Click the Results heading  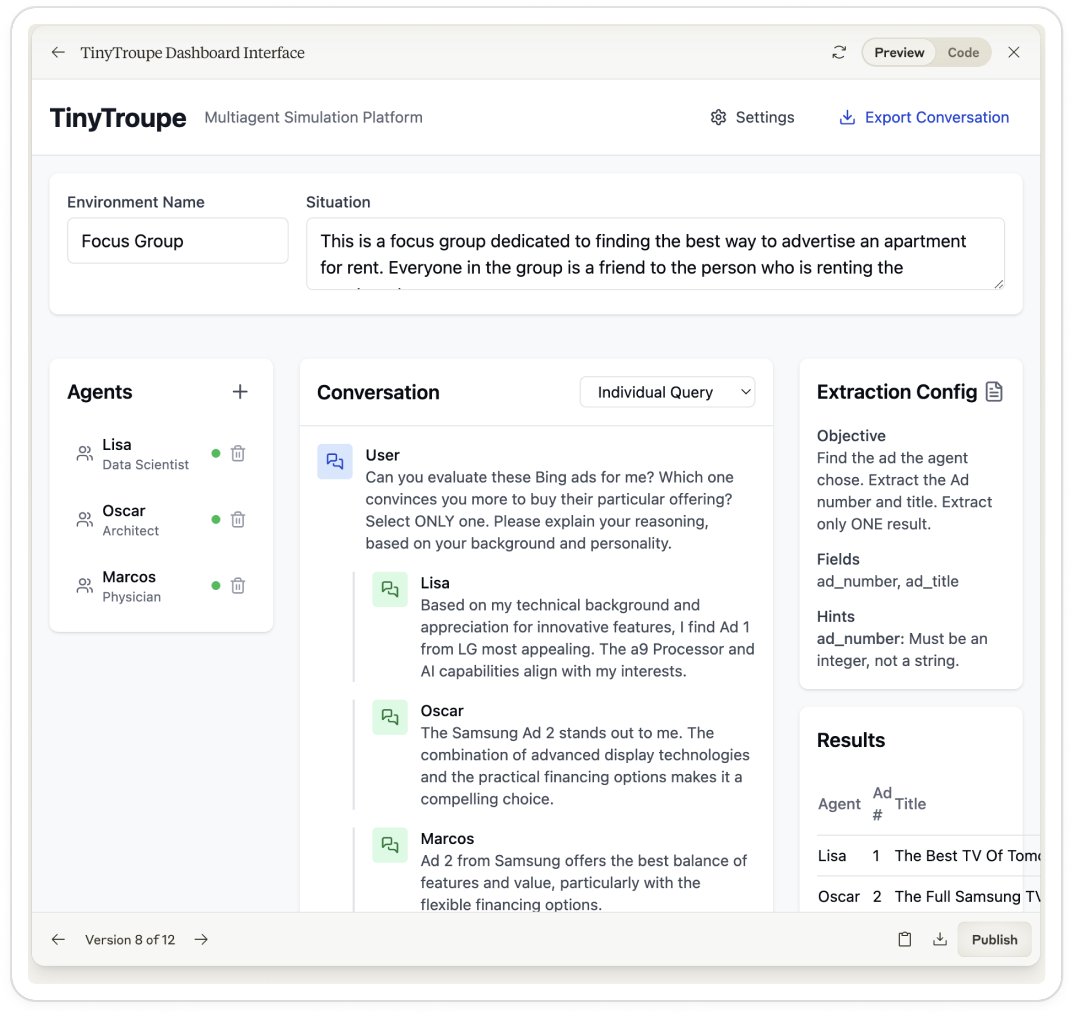pos(851,740)
